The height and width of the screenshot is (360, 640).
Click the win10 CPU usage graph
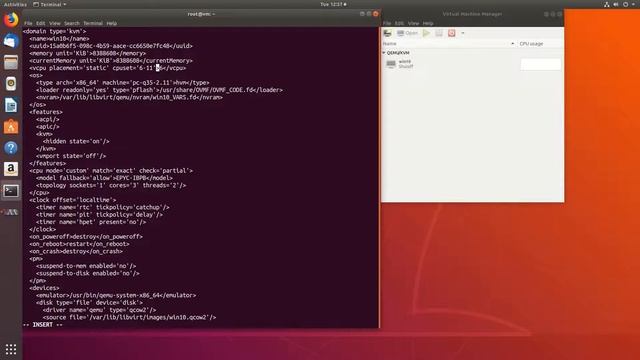(540, 64)
